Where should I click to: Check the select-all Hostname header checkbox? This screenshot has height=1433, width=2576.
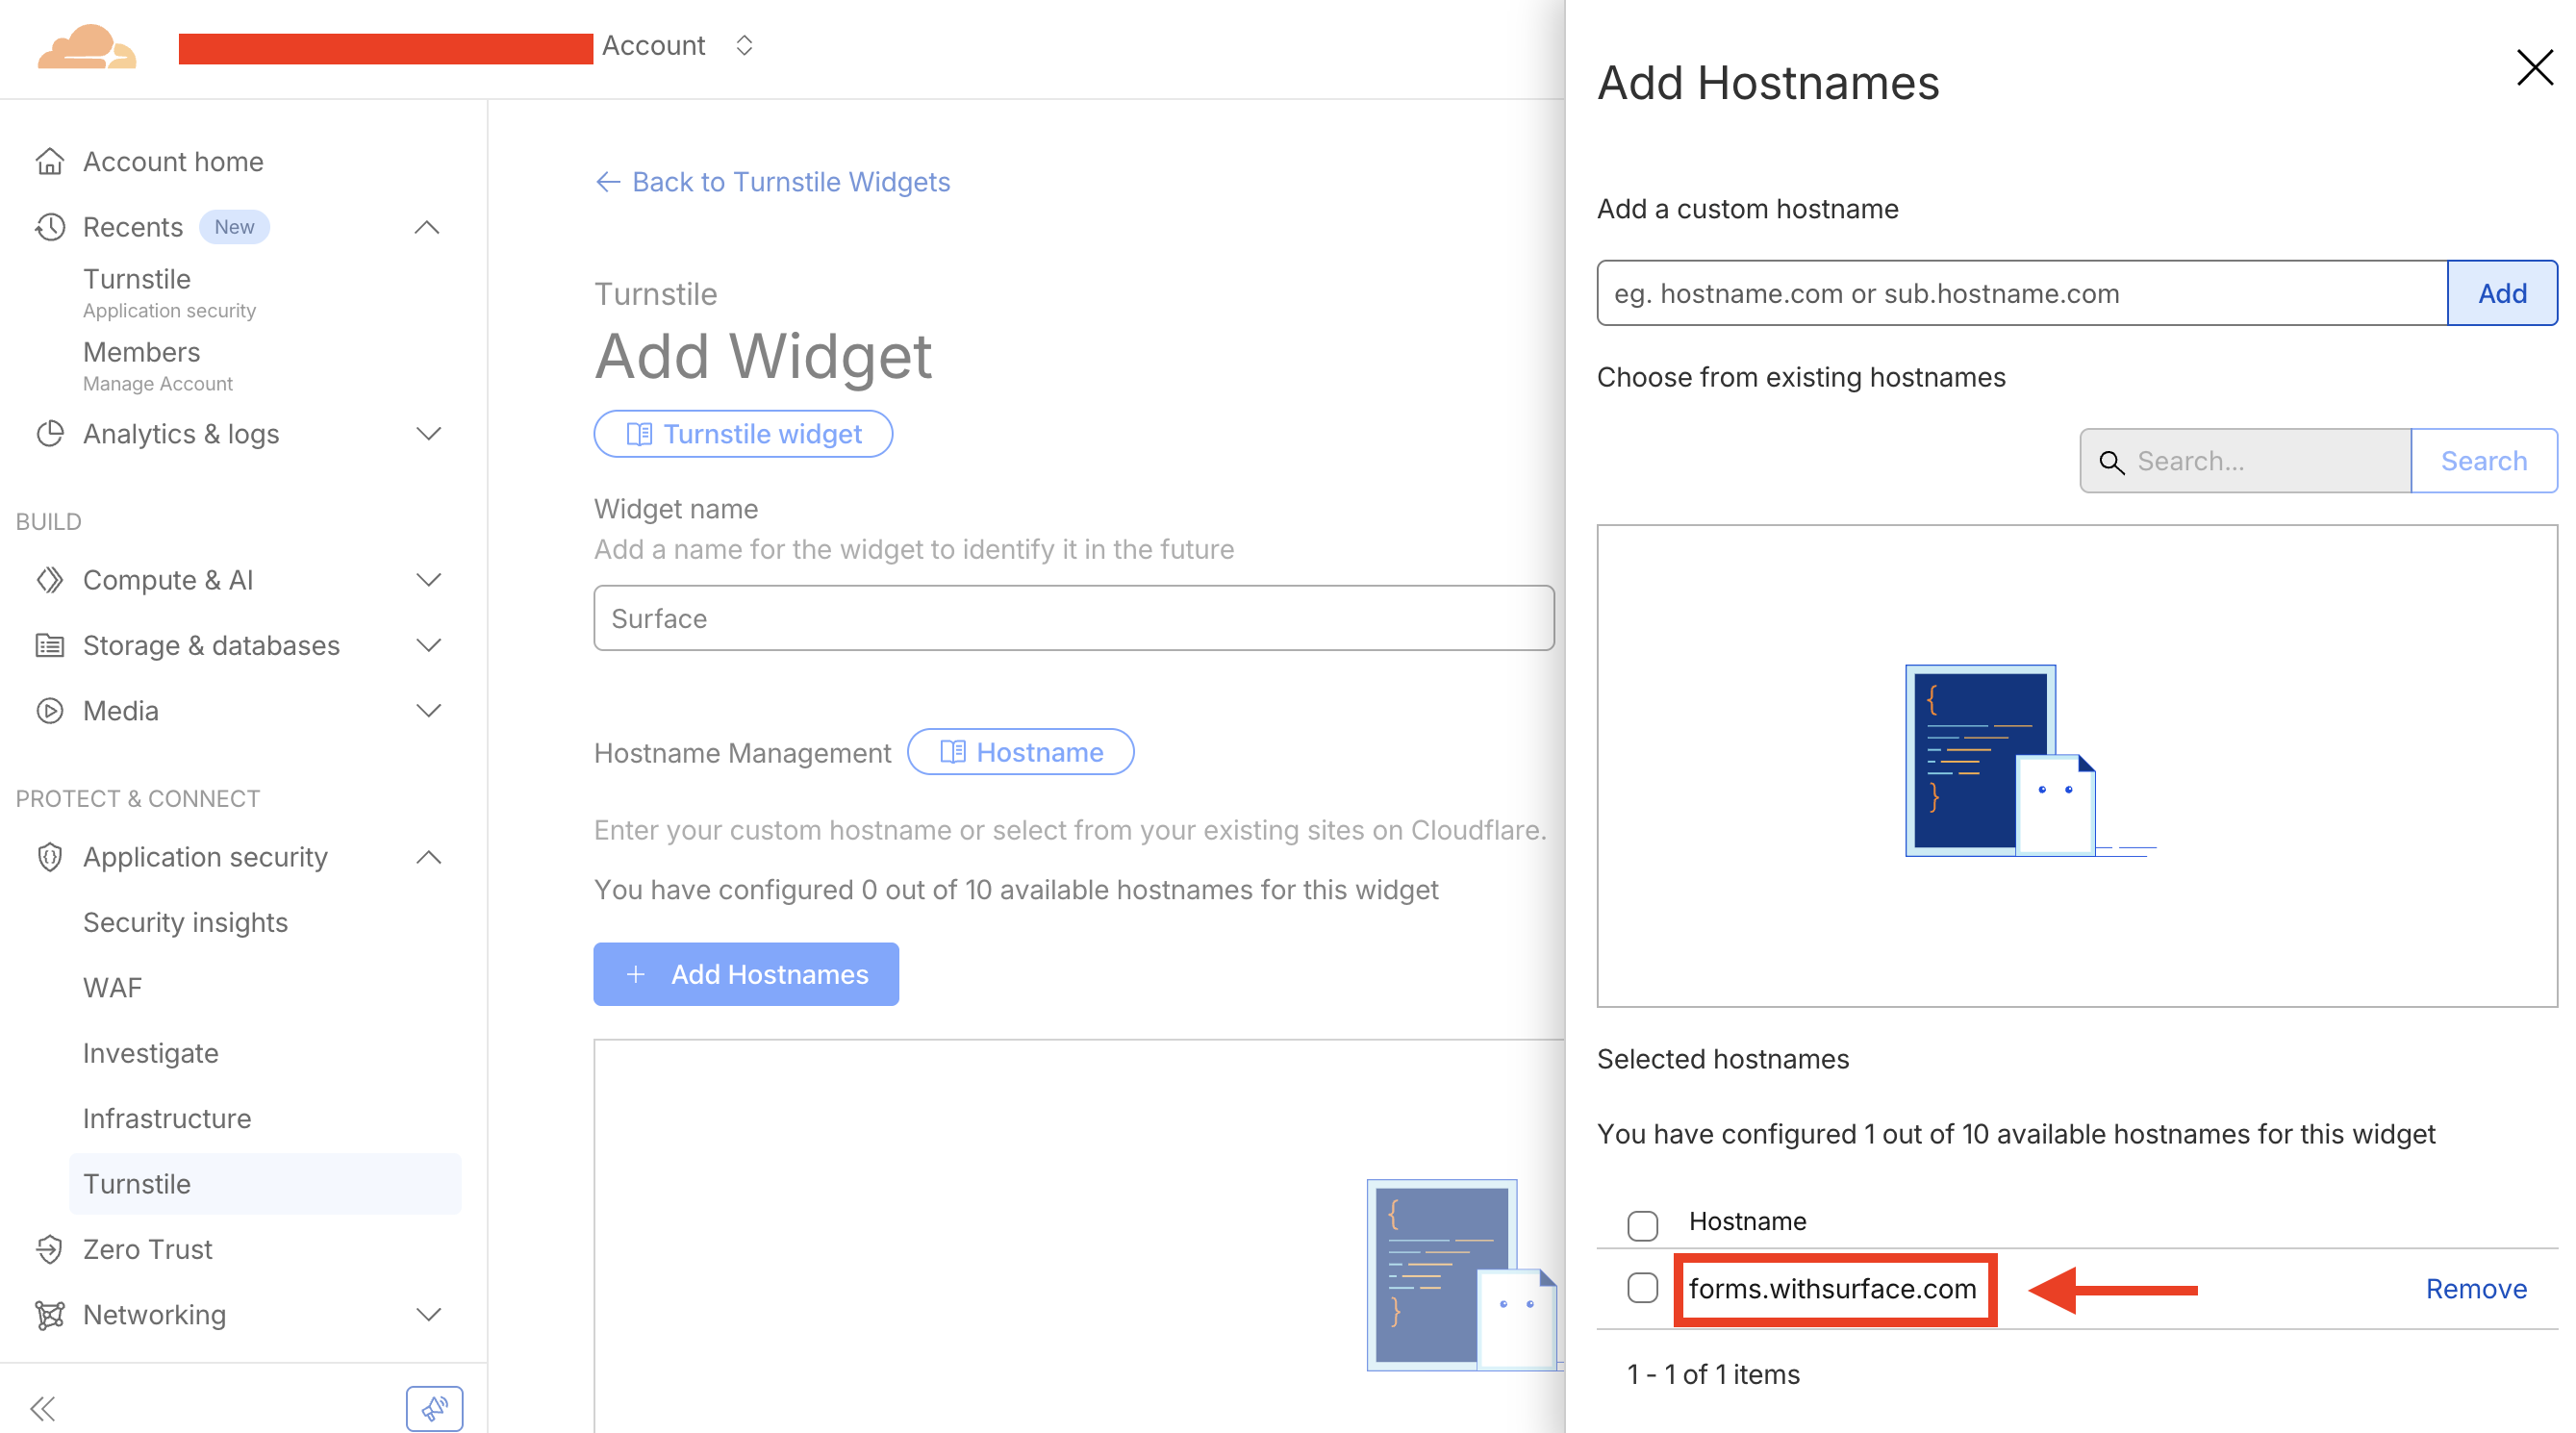[1642, 1224]
